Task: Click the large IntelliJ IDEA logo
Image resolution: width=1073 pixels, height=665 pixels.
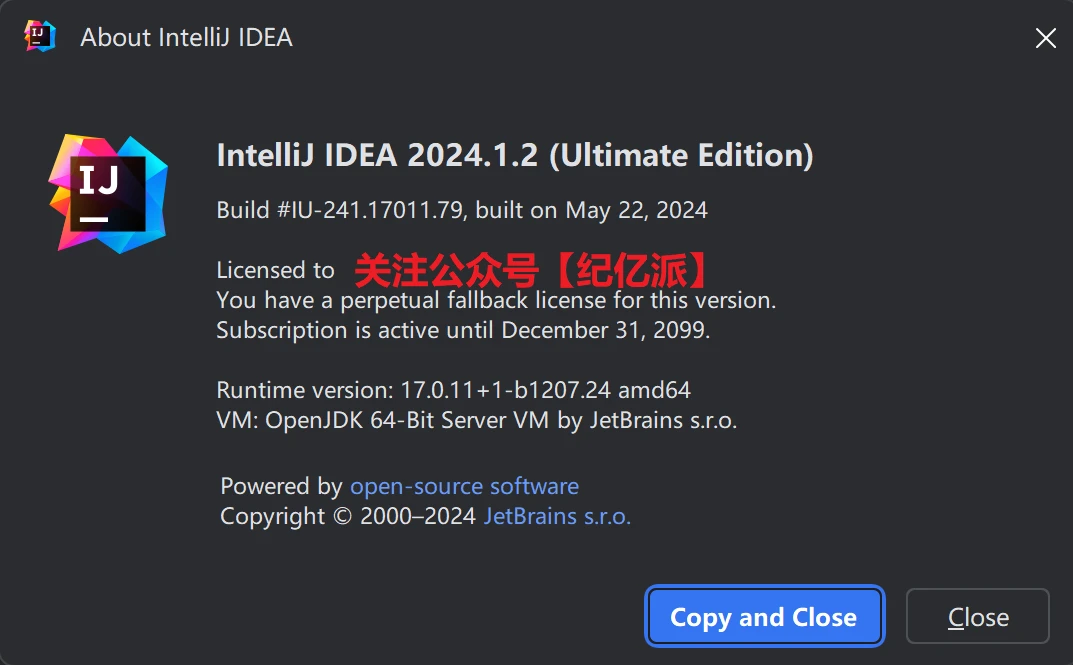Action: 108,193
